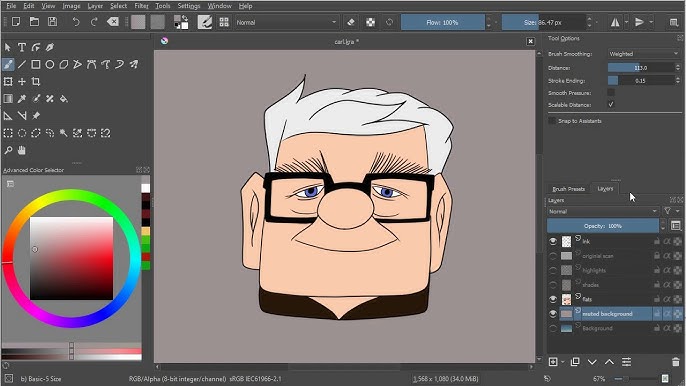Undo the last action
686x386 pixels.
(76, 22)
